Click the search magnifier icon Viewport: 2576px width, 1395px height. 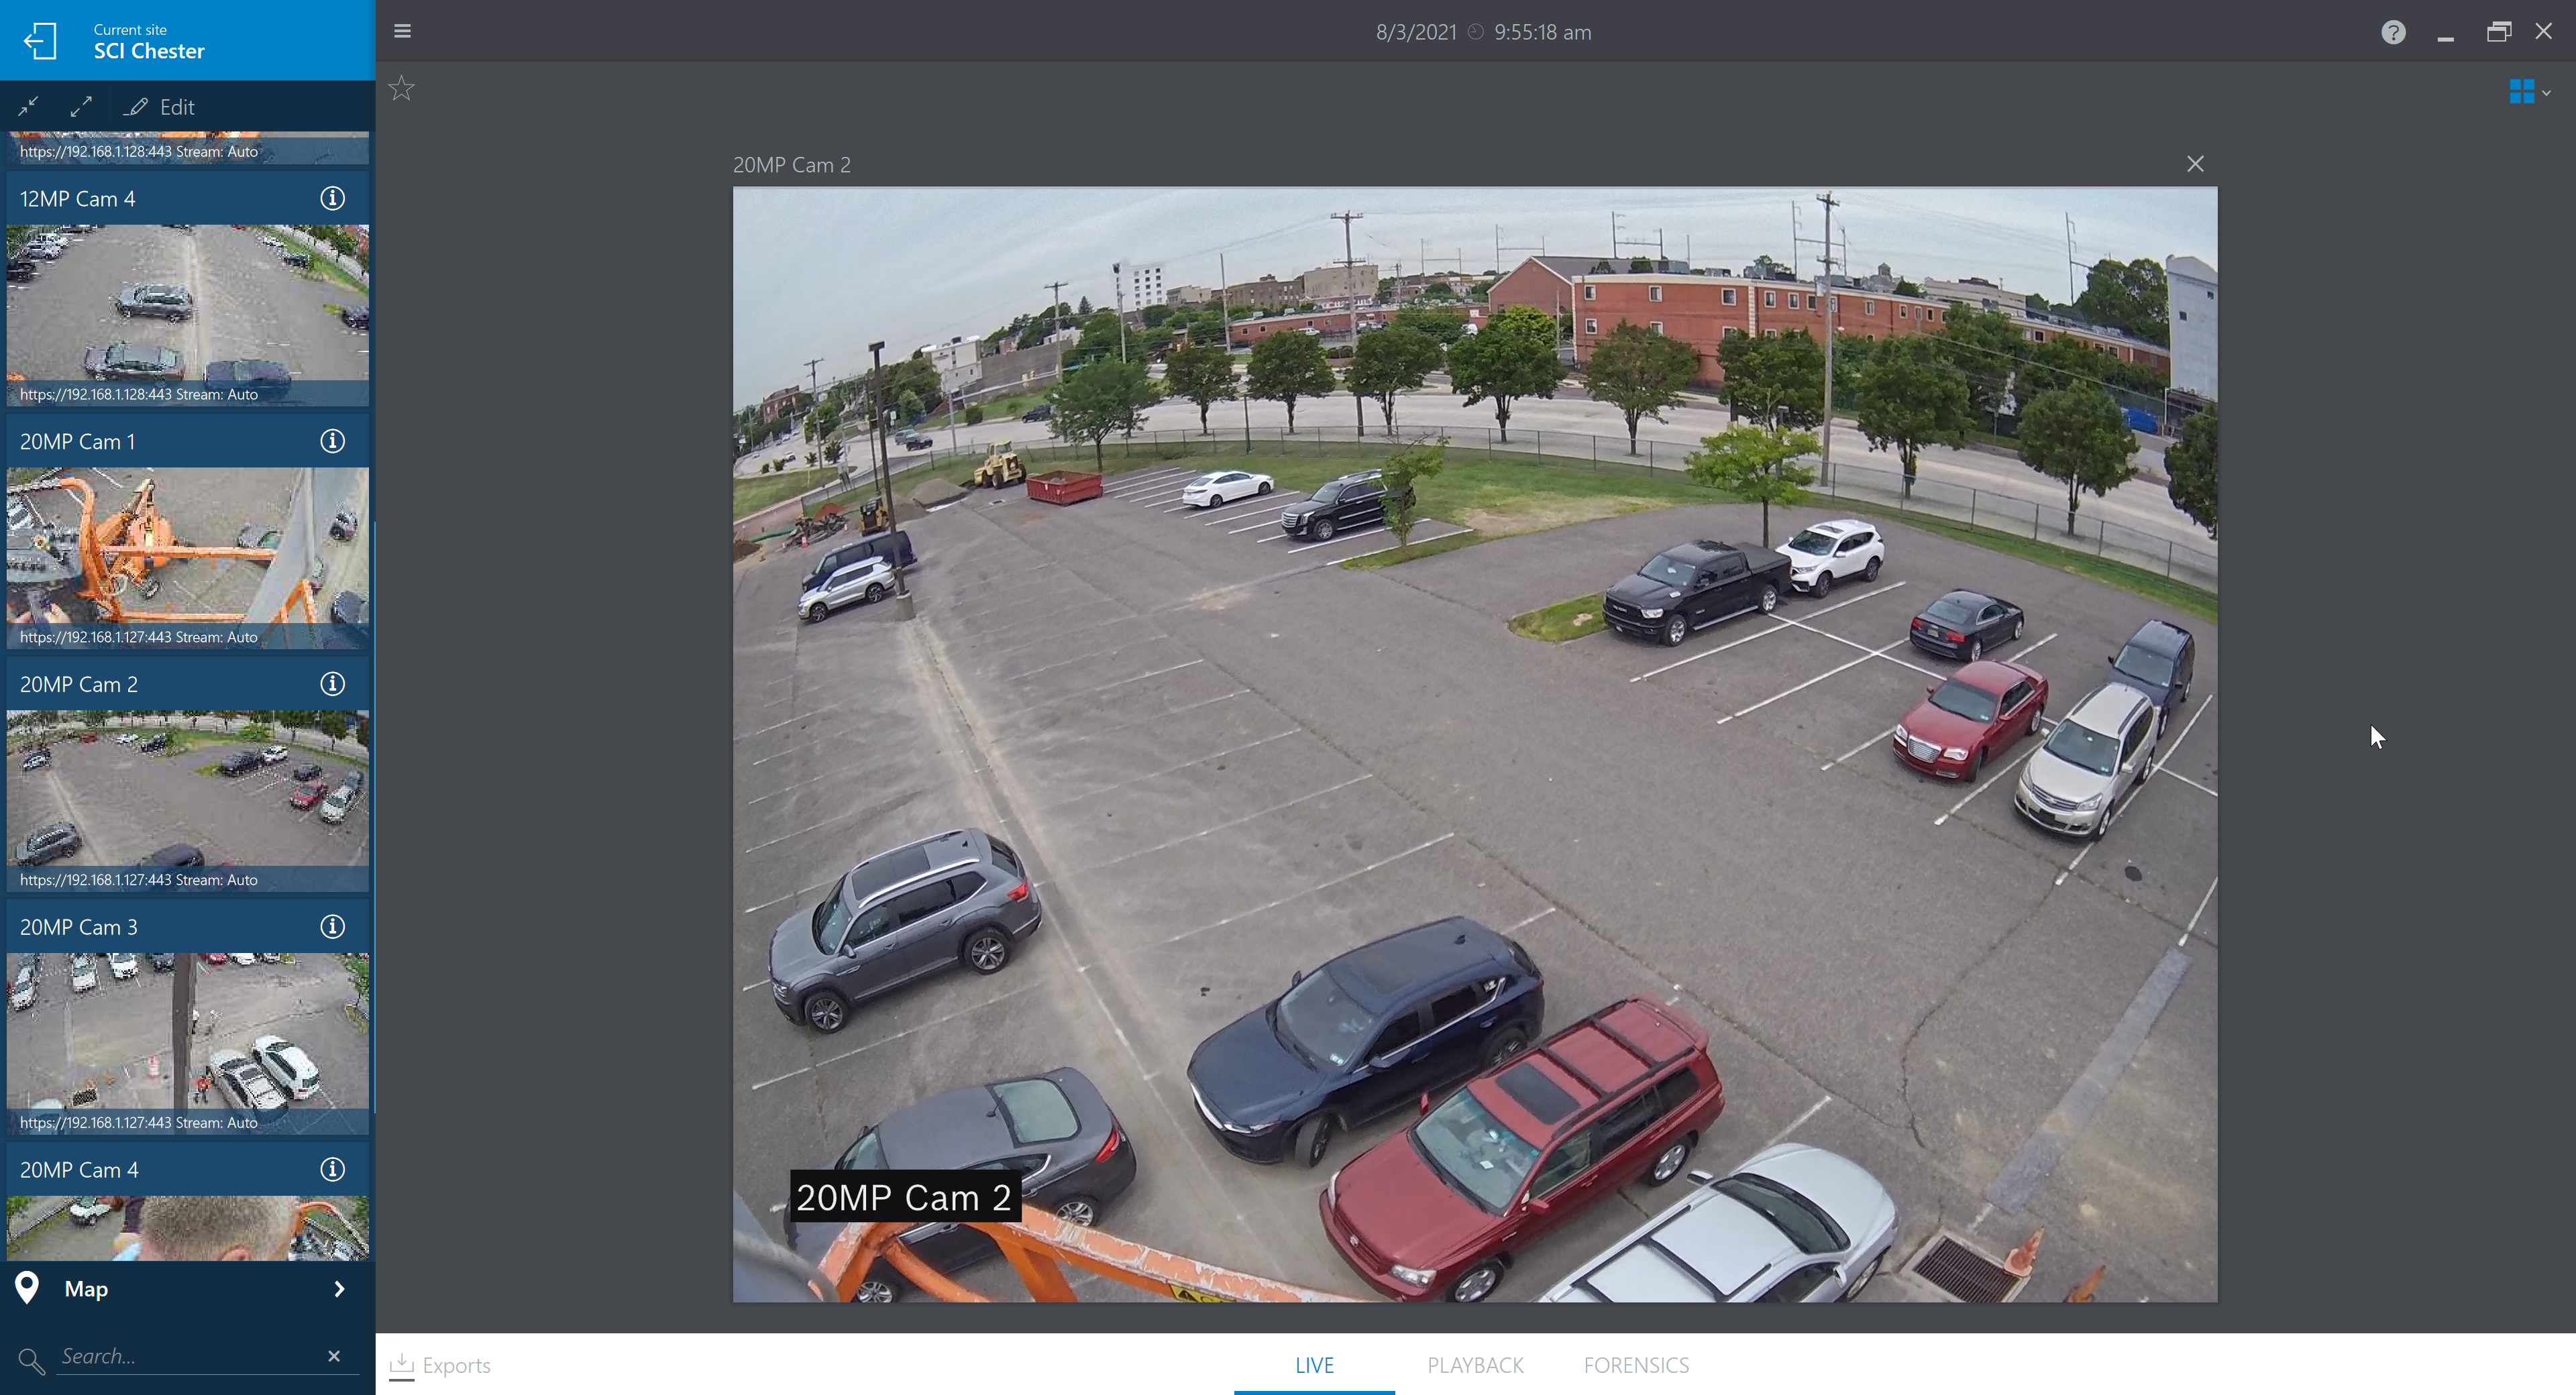coord(31,1360)
